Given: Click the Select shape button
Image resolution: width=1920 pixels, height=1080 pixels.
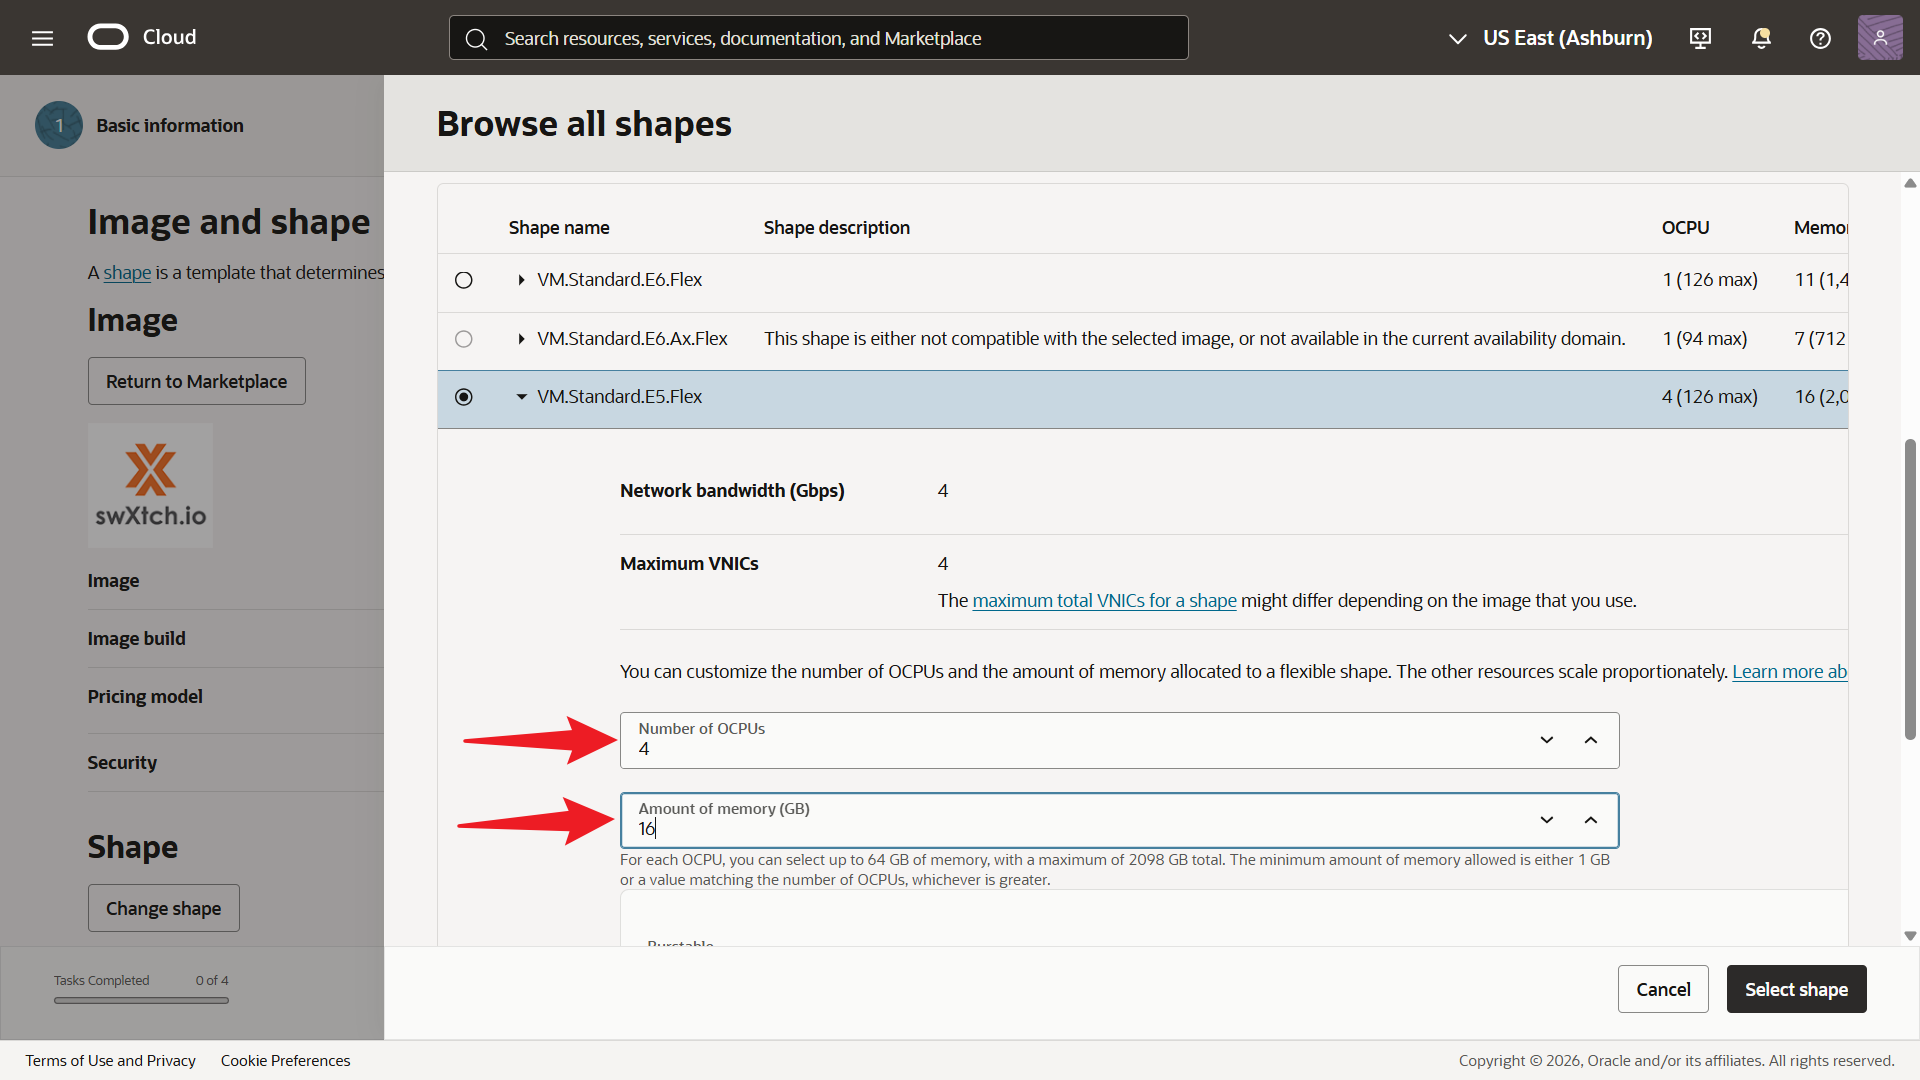Looking at the screenshot, I should click(1796, 989).
